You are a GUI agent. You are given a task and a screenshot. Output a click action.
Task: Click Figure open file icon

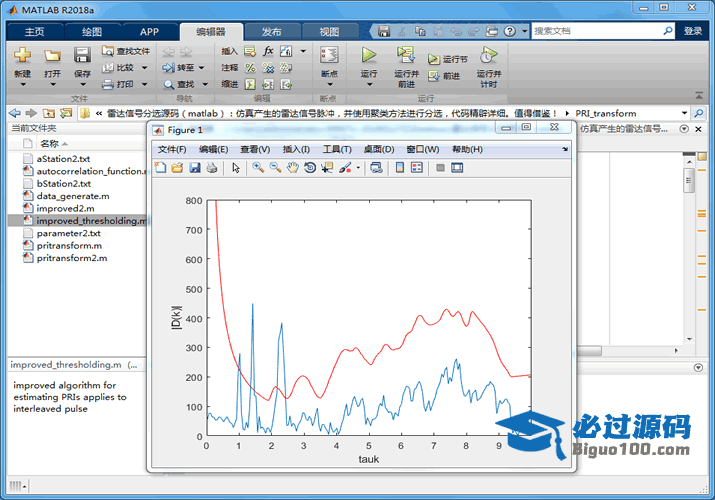click(177, 168)
